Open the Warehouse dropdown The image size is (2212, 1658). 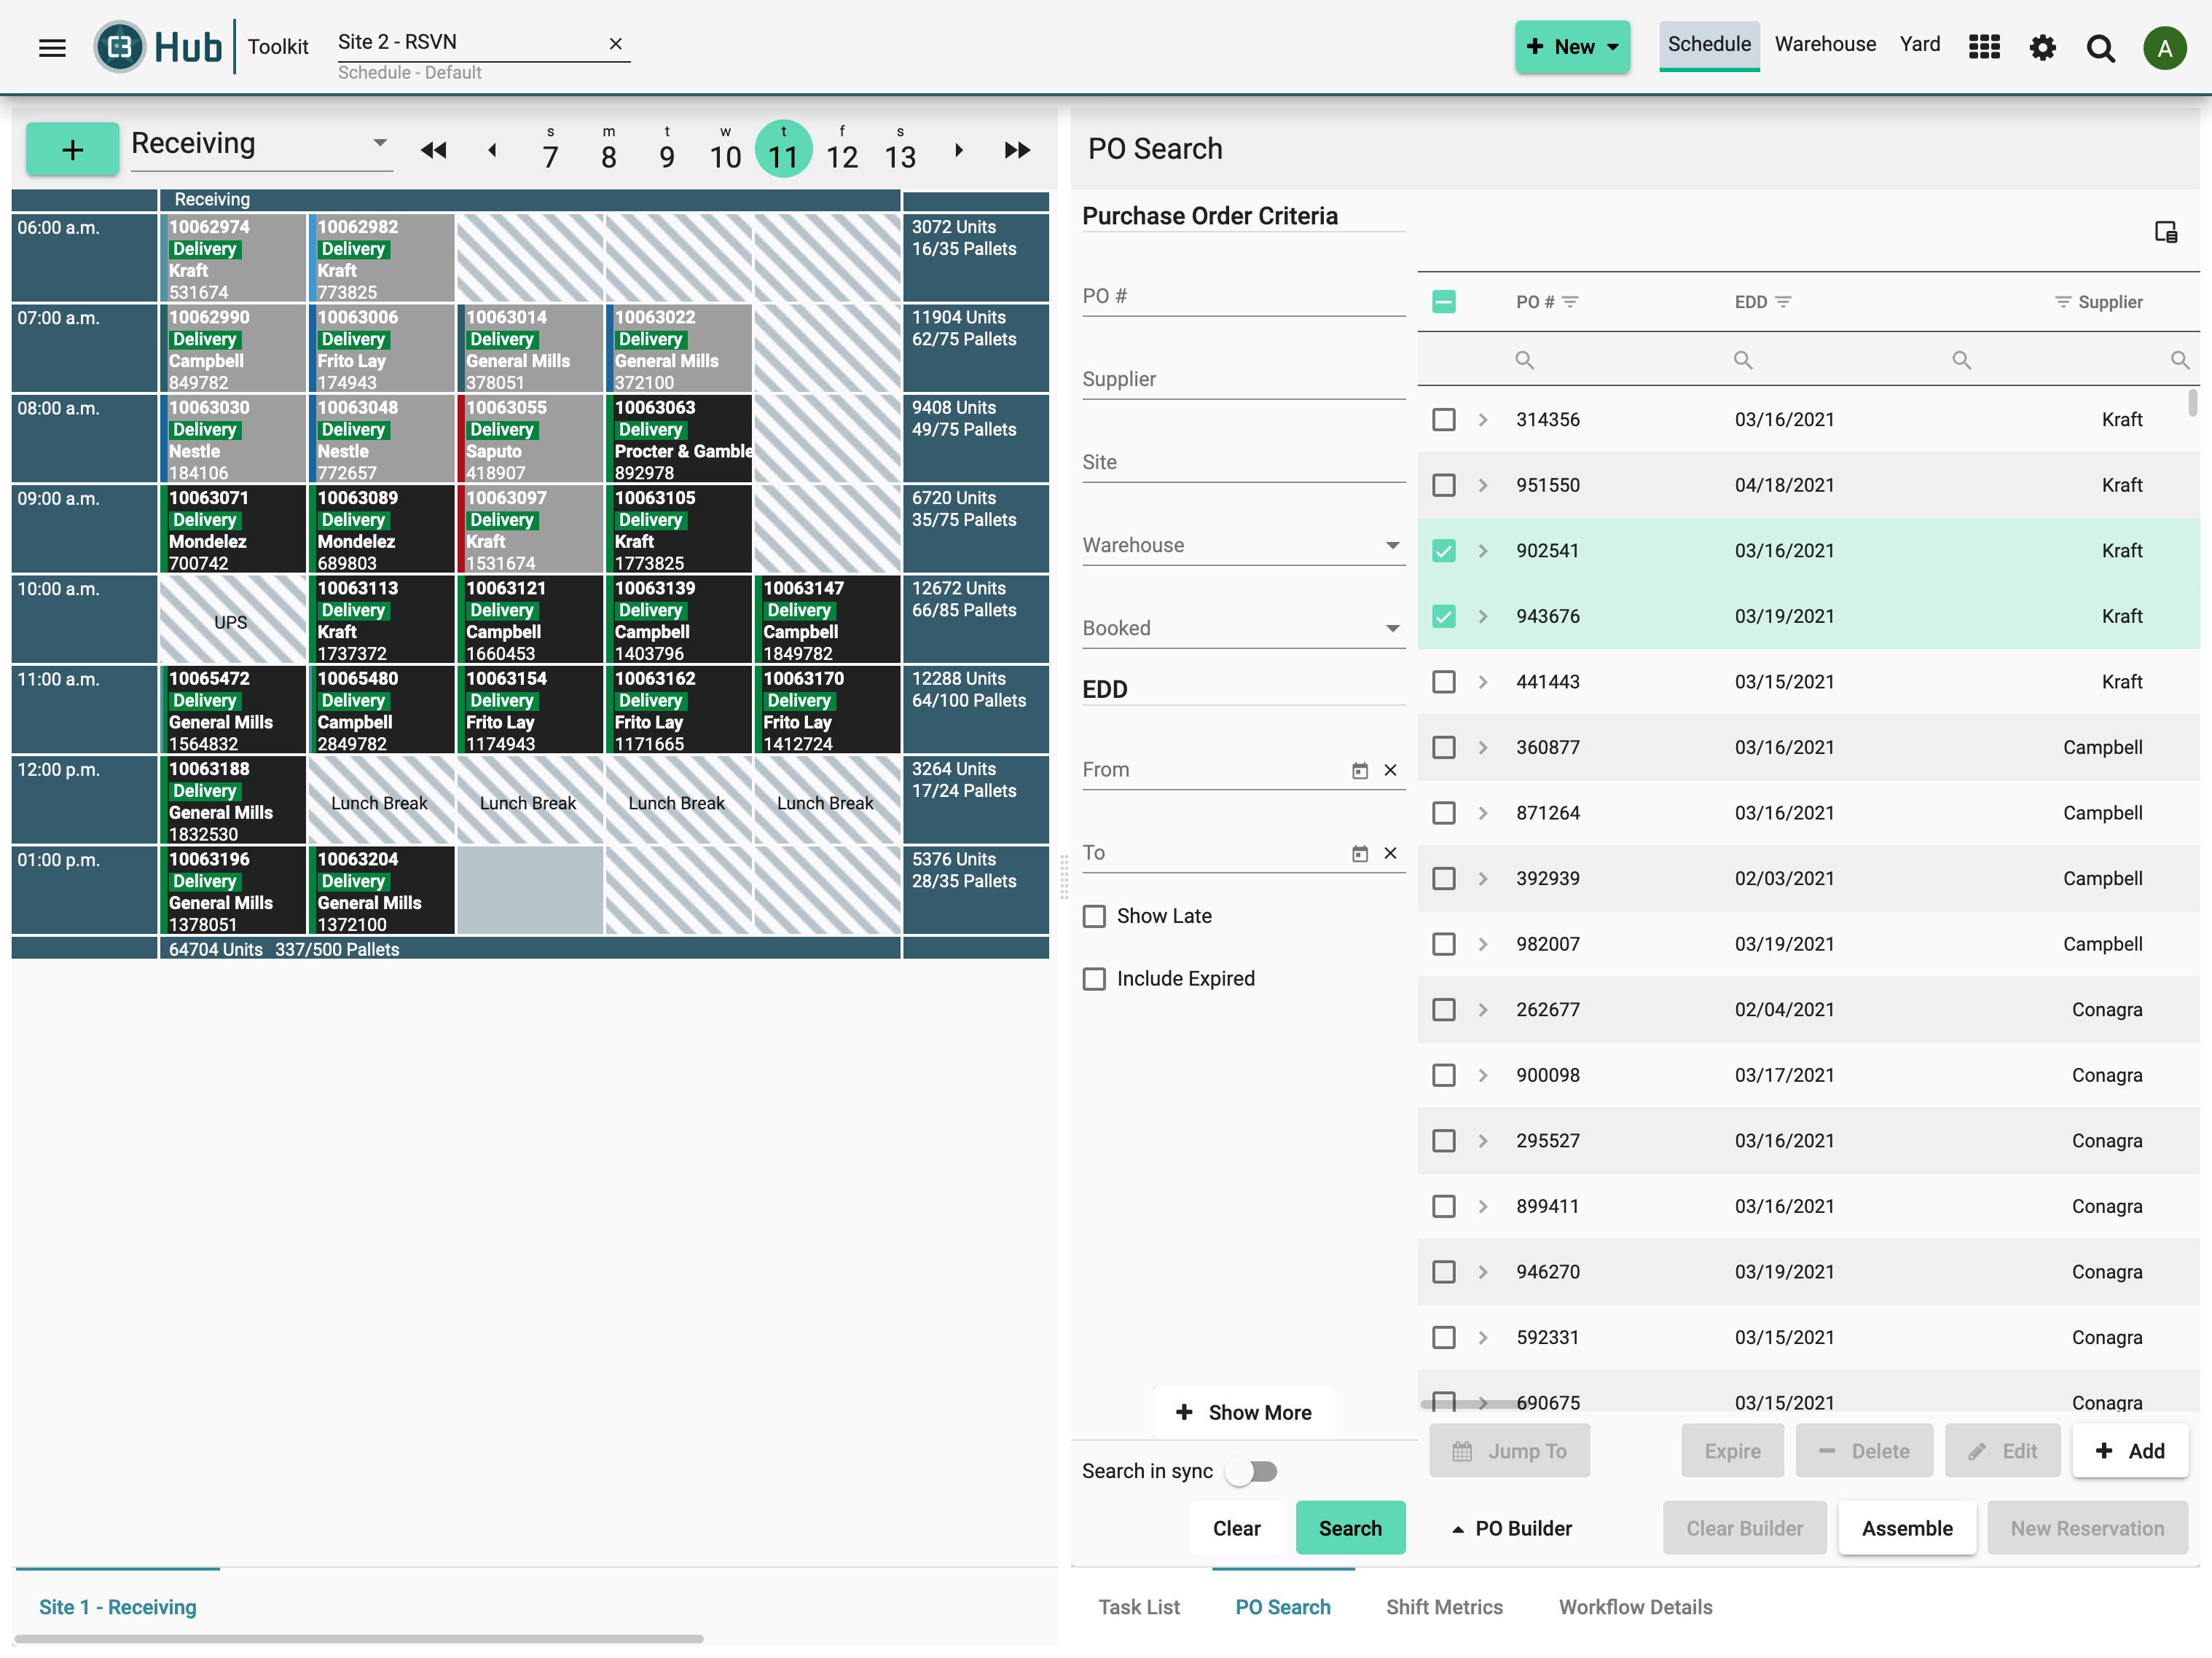(1243, 546)
